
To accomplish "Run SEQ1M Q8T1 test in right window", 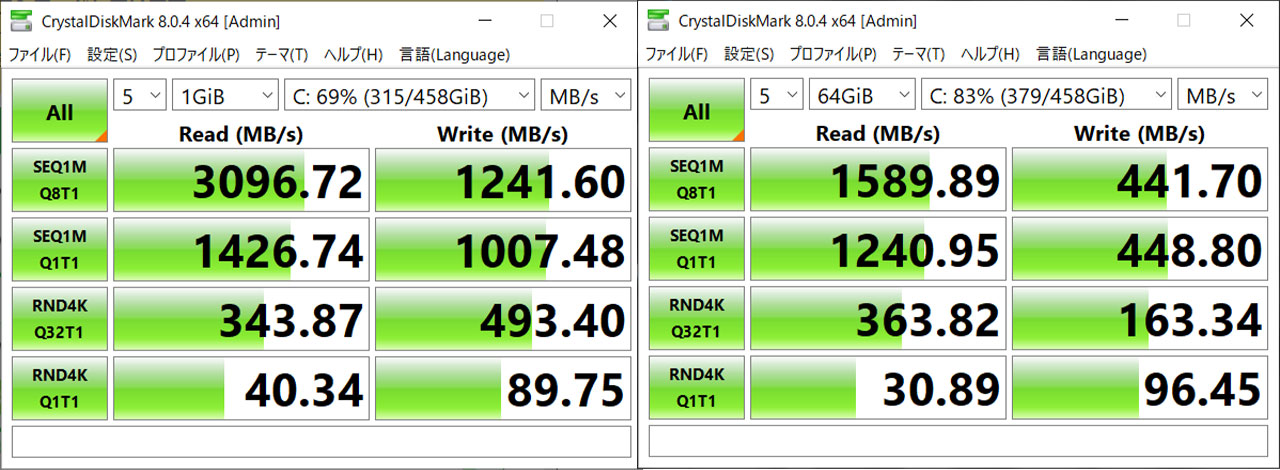I will click(x=697, y=180).
